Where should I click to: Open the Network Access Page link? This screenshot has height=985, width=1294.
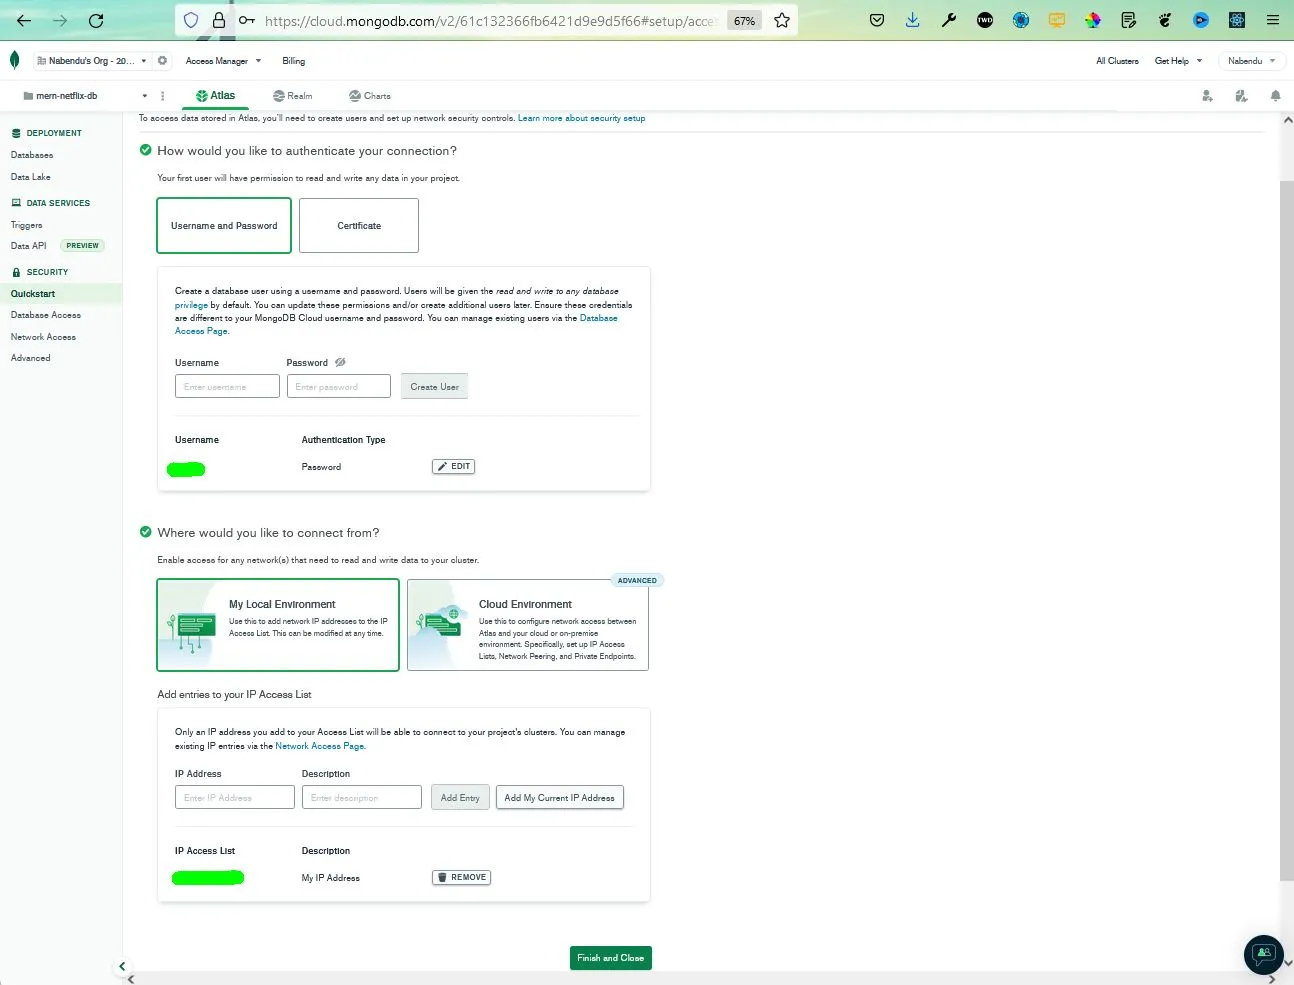(320, 746)
